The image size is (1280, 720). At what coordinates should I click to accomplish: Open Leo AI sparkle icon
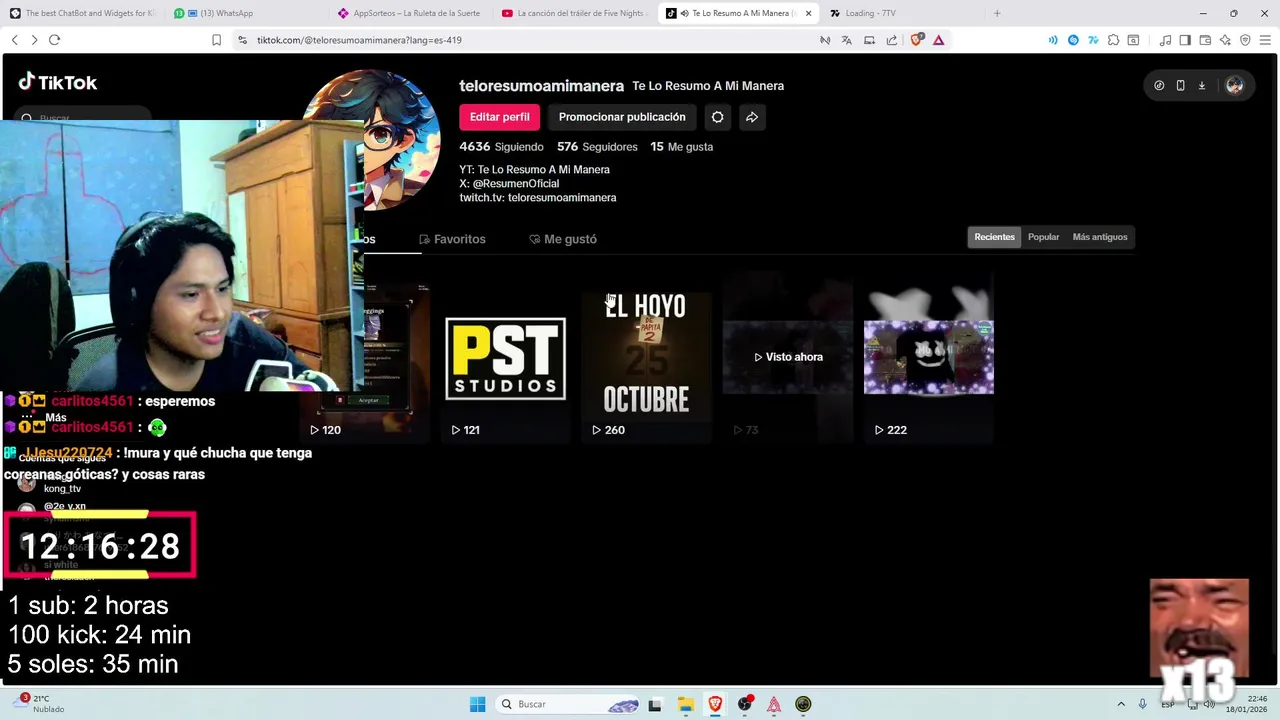(1225, 40)
